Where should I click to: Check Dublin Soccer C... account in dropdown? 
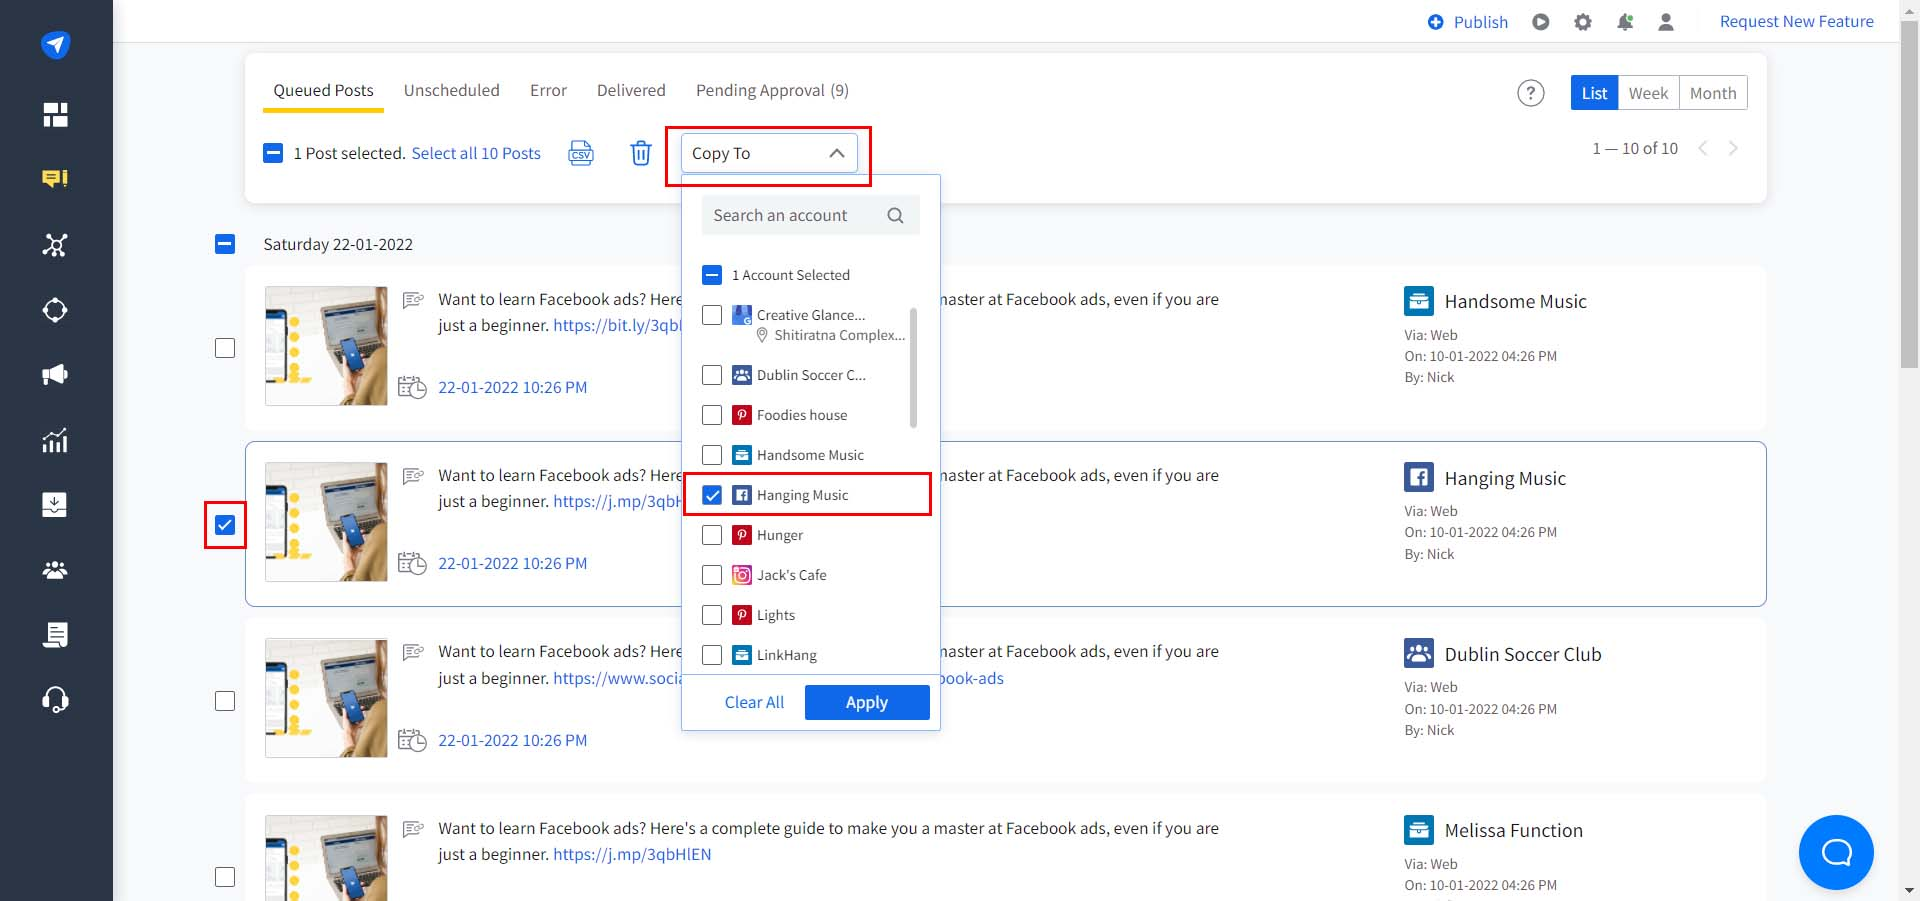point(712,375)
